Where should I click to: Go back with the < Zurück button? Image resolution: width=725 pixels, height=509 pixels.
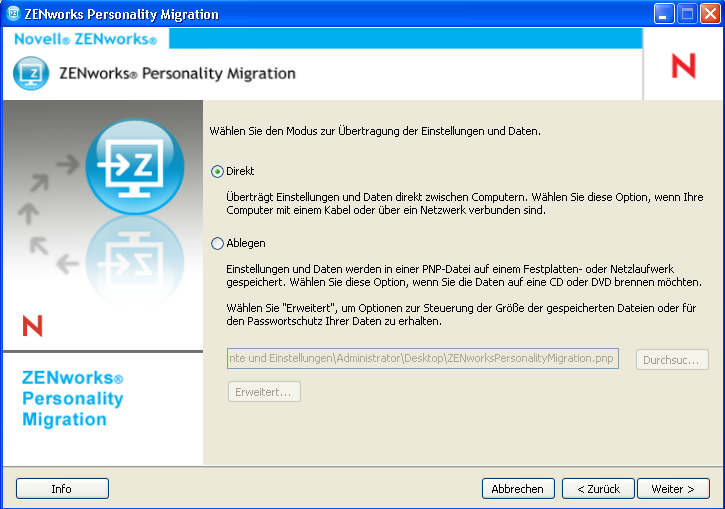[x=598, y=489]
